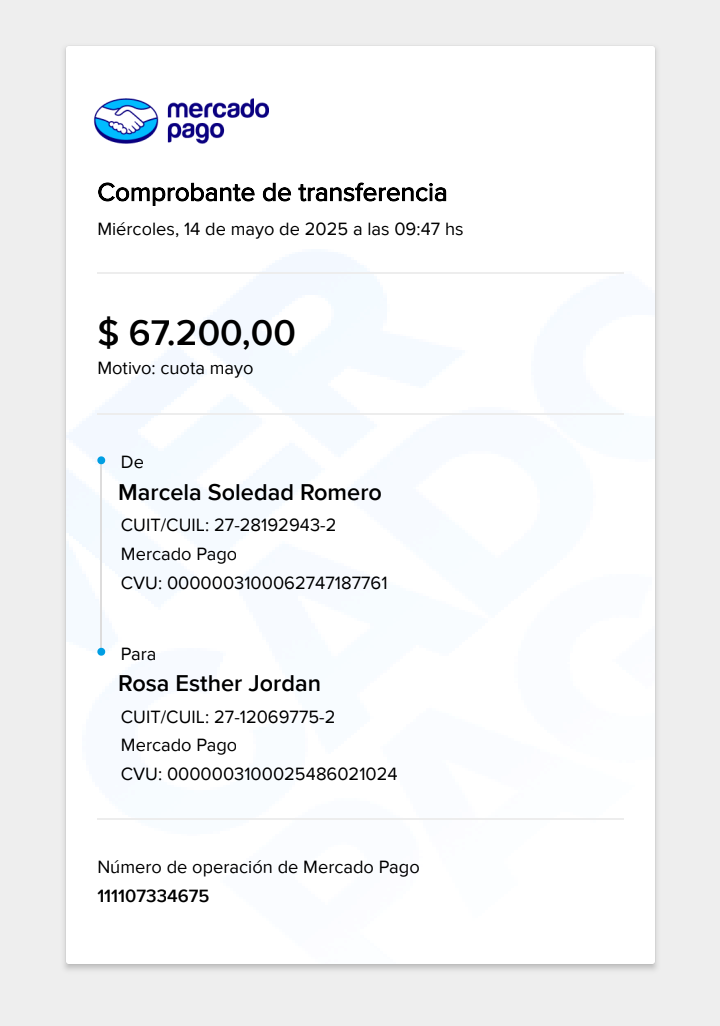Click the CUIT/CUIL 27-12069775-2 line
720x1026 pixels.
(x=227, y=717)
